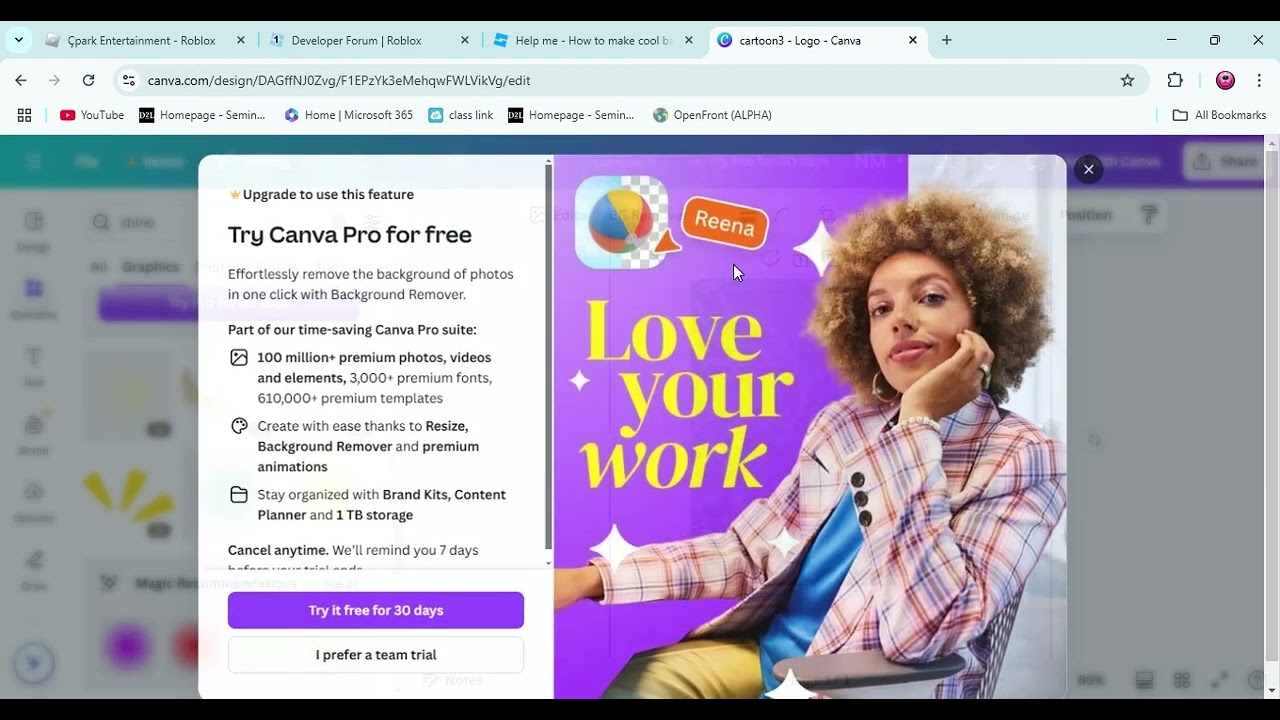This screenshot has height=720, width=1280.
Task: Open the YouTube bookmark
Action: coord(92,115)
